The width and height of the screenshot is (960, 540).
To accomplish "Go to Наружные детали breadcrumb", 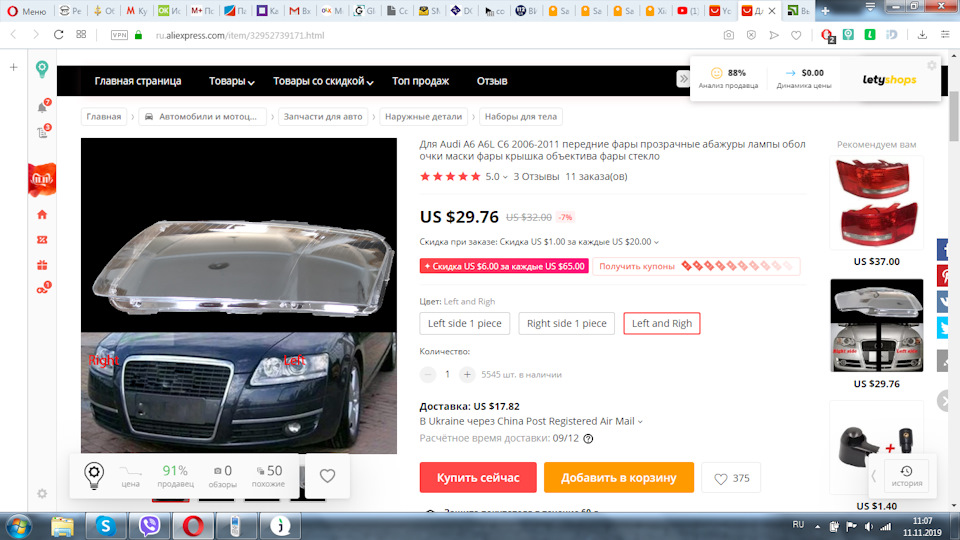I will 424,116.
